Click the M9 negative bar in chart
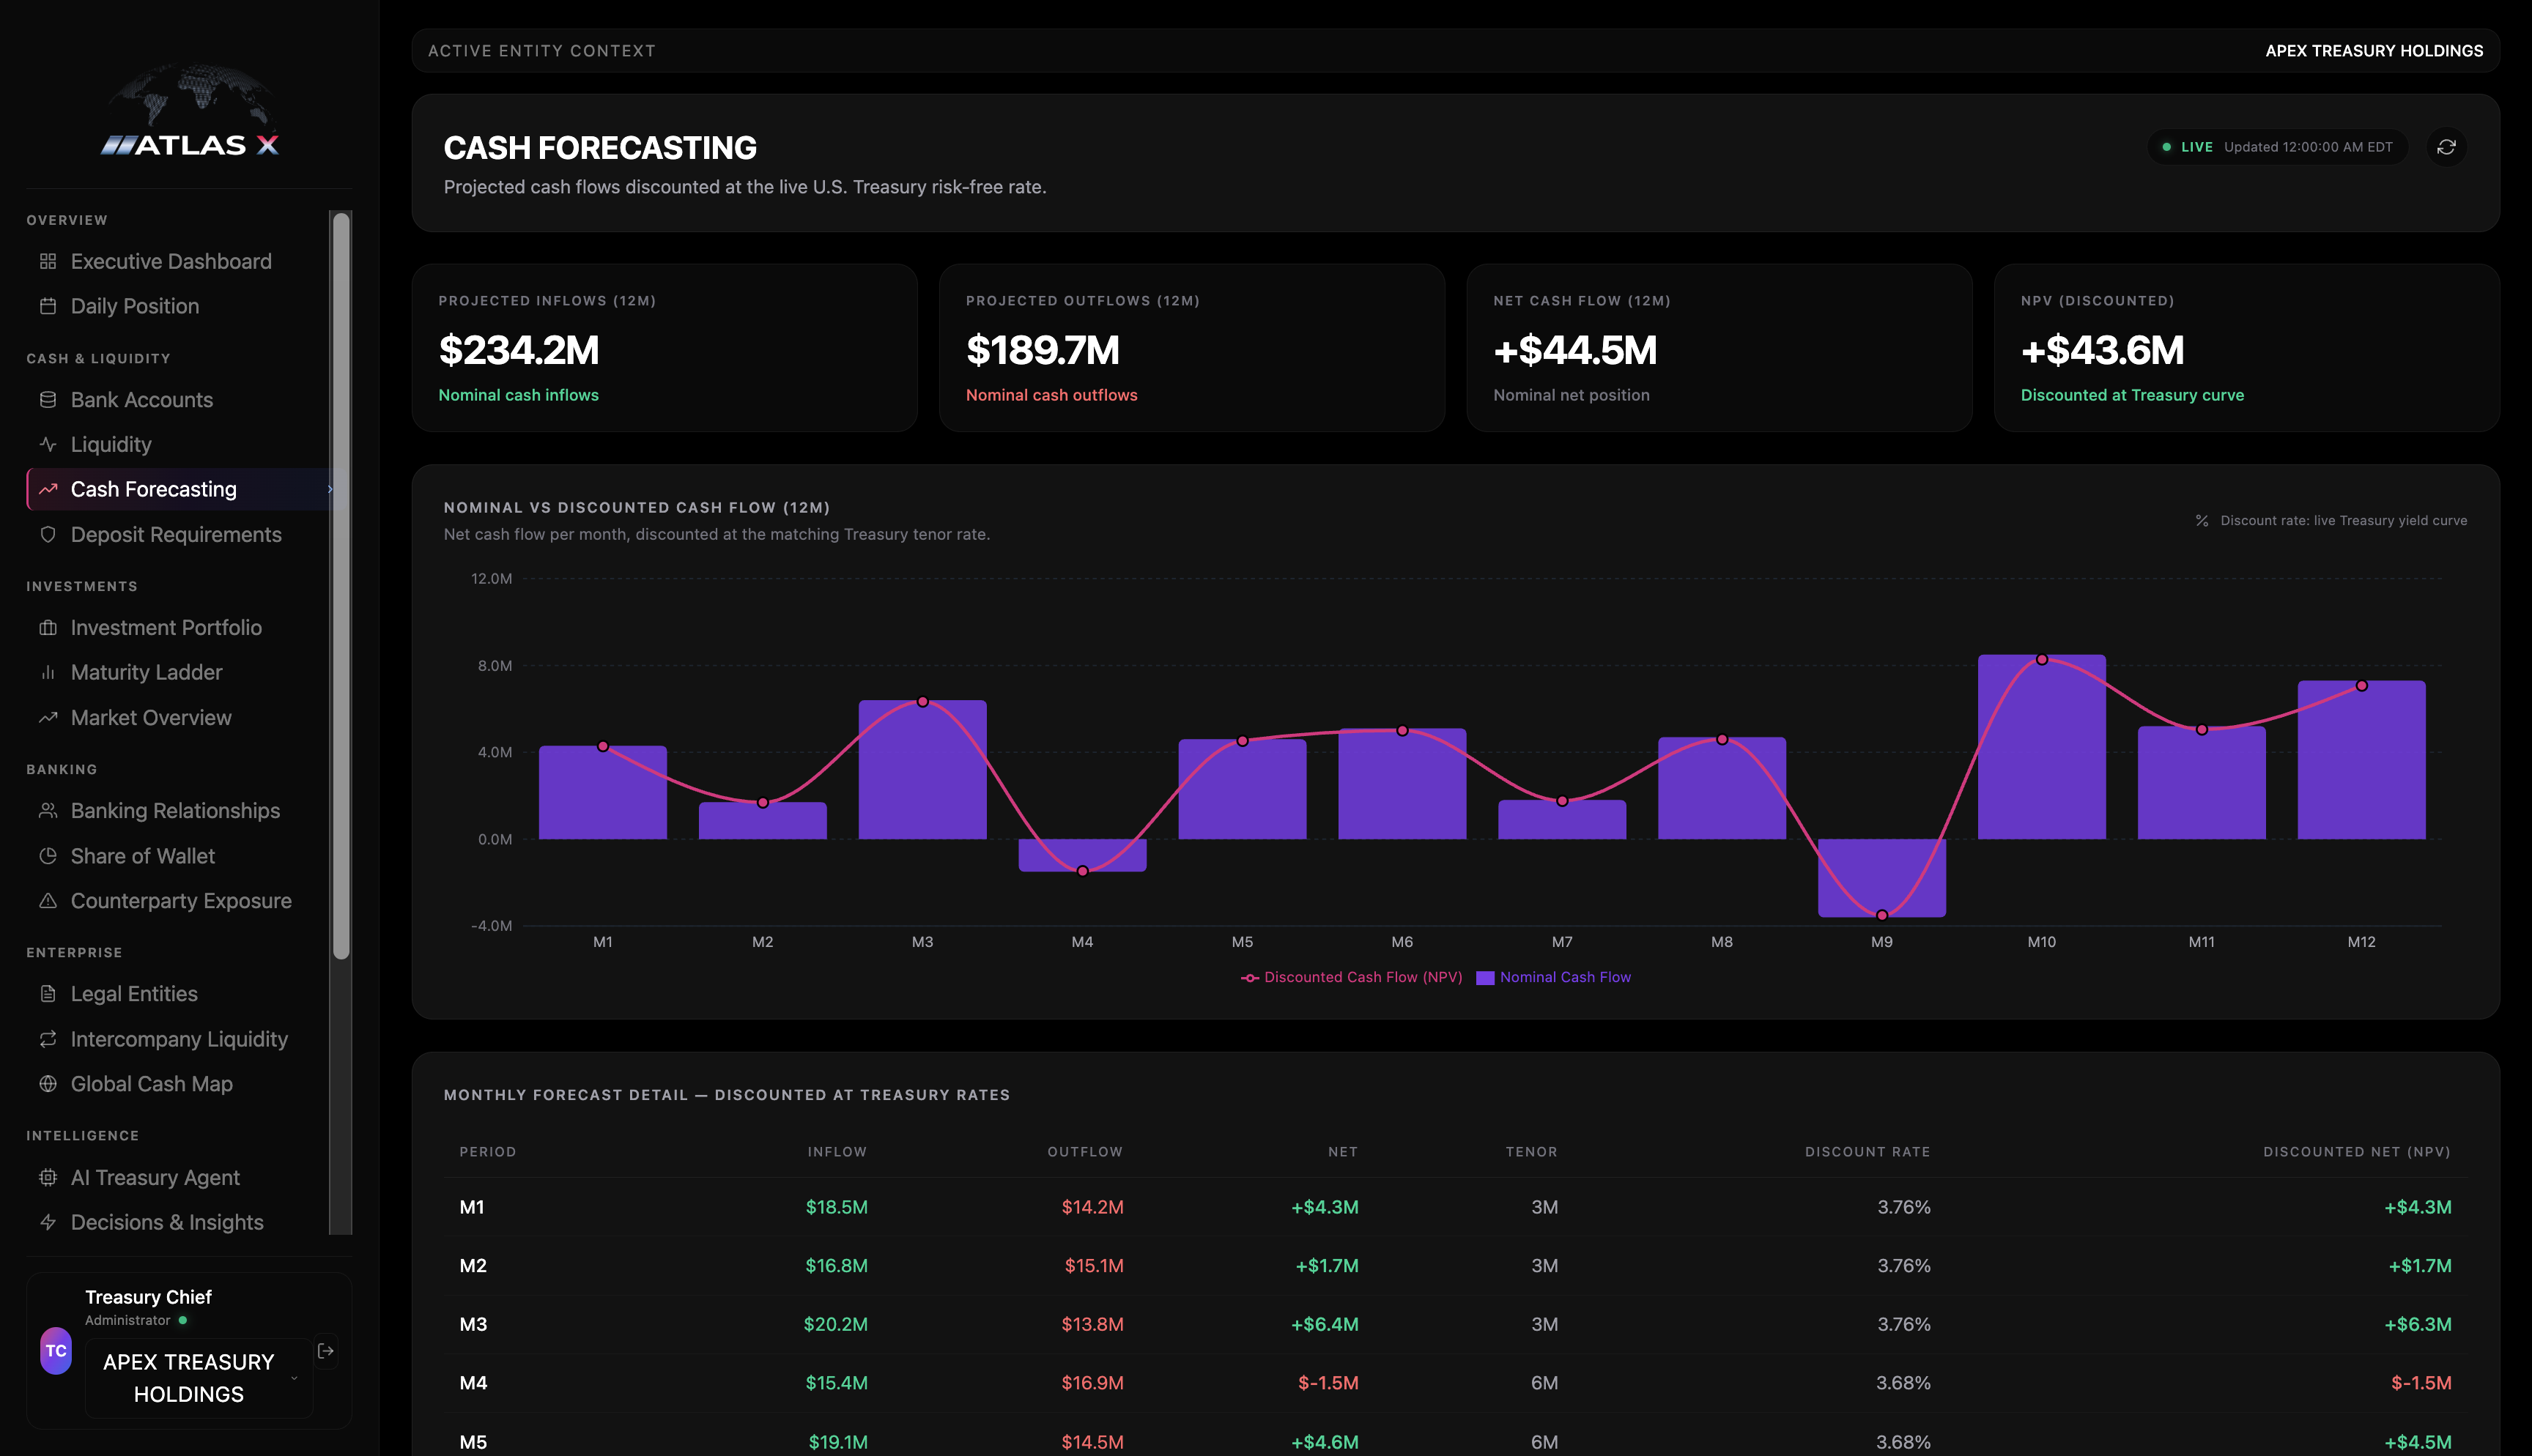 (1882, 877)
